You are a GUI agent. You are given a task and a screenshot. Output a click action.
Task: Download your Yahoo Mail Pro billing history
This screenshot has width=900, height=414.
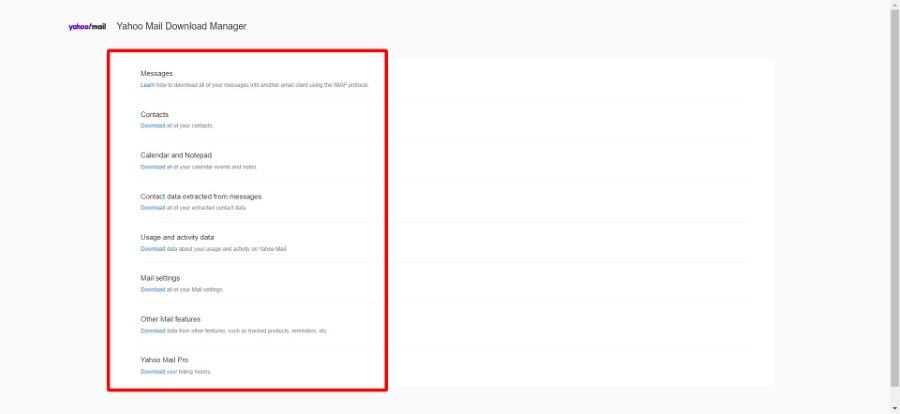[x=153, y=372]
